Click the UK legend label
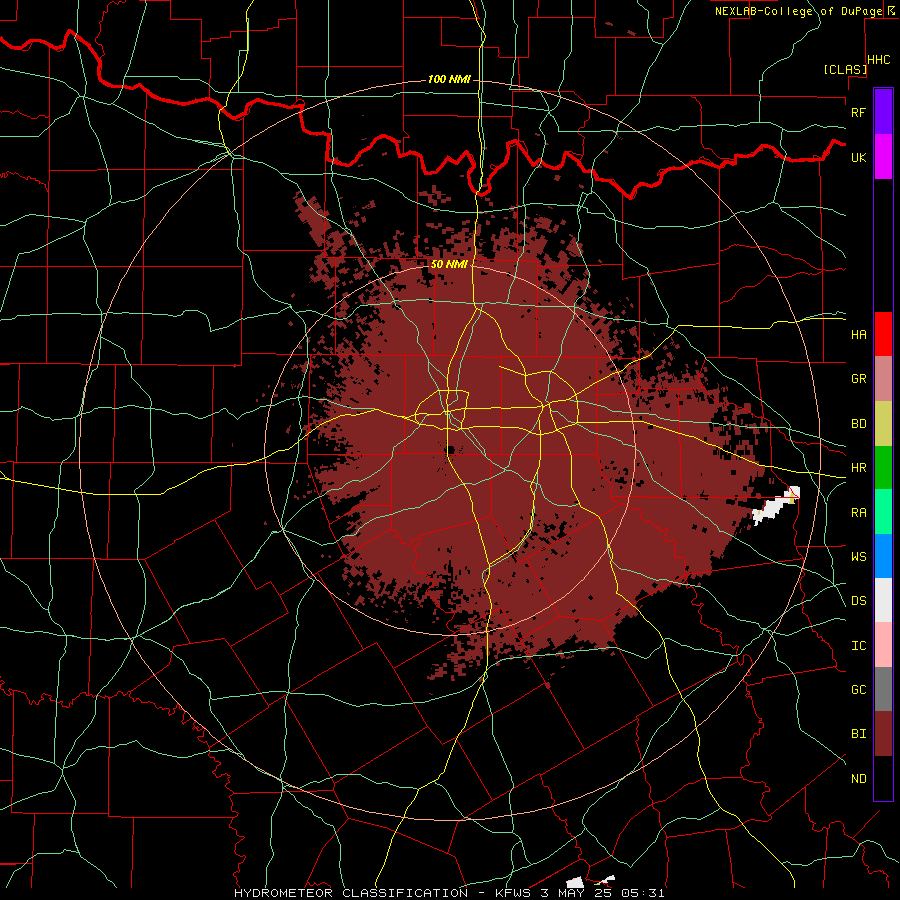The height and width of the screenshot is (900, 900). (x=858, y=157)
